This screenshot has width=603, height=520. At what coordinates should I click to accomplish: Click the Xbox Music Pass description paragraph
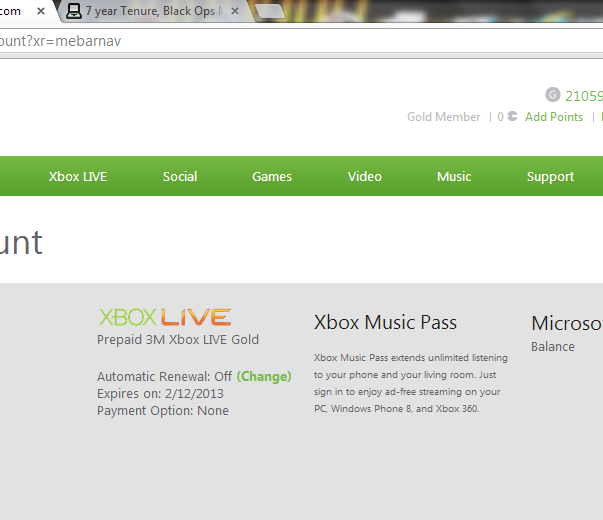pyautogui.click(x=411, y=383)
